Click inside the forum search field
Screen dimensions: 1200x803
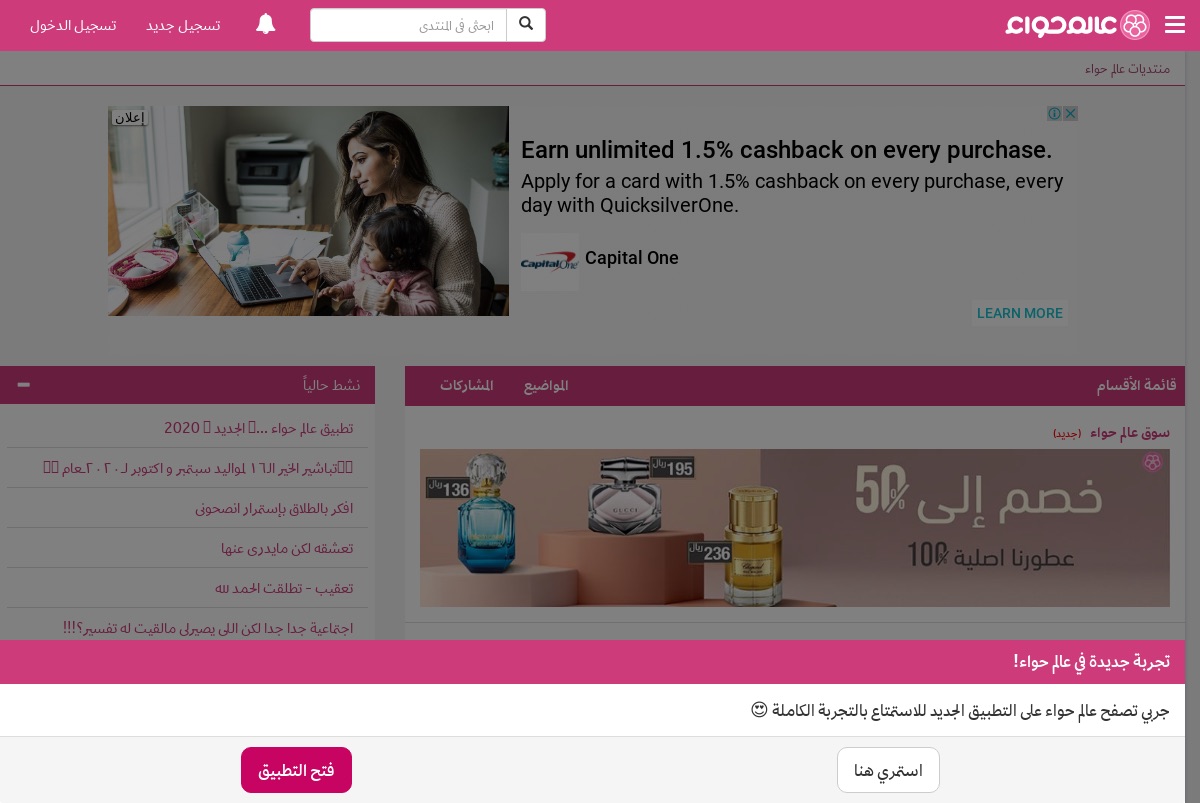408,25
